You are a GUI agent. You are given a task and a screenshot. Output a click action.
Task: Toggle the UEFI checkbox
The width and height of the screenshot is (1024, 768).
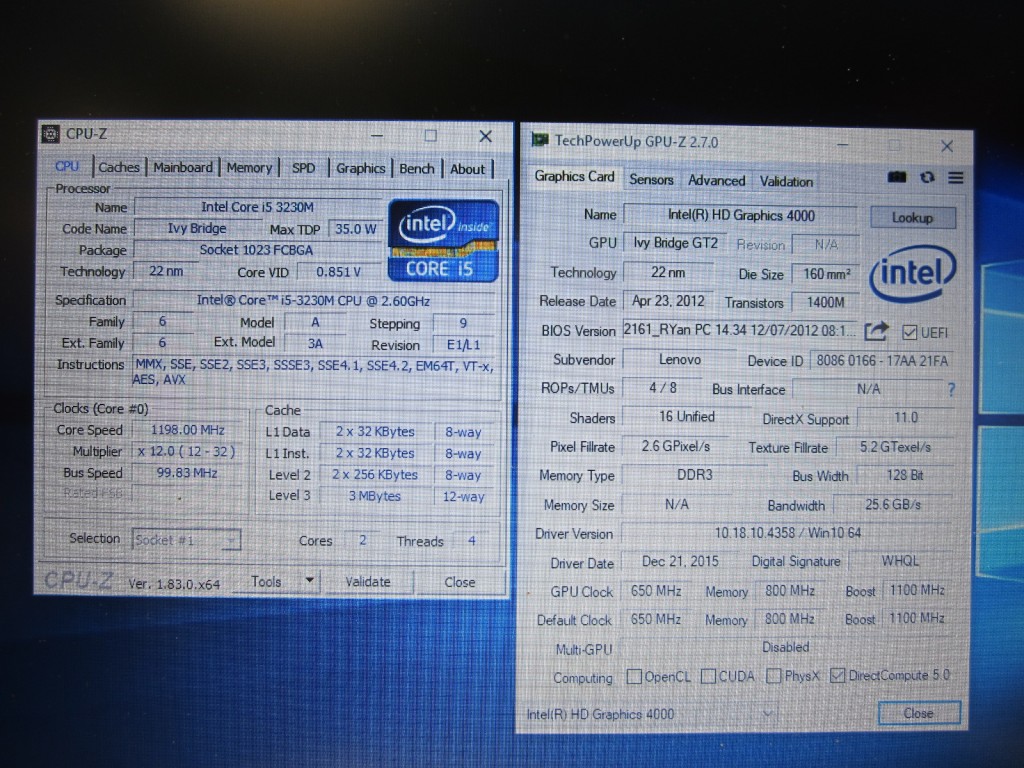(909, 332)
